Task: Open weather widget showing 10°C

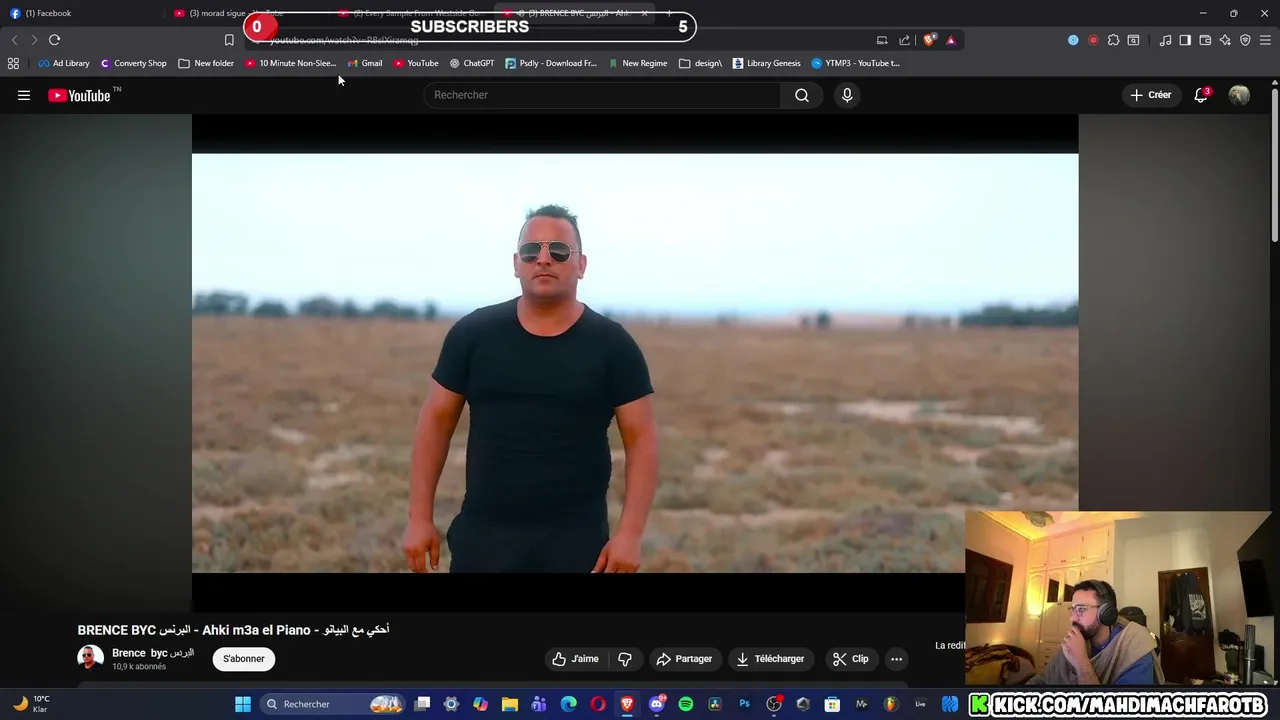Action: [30, 703]
